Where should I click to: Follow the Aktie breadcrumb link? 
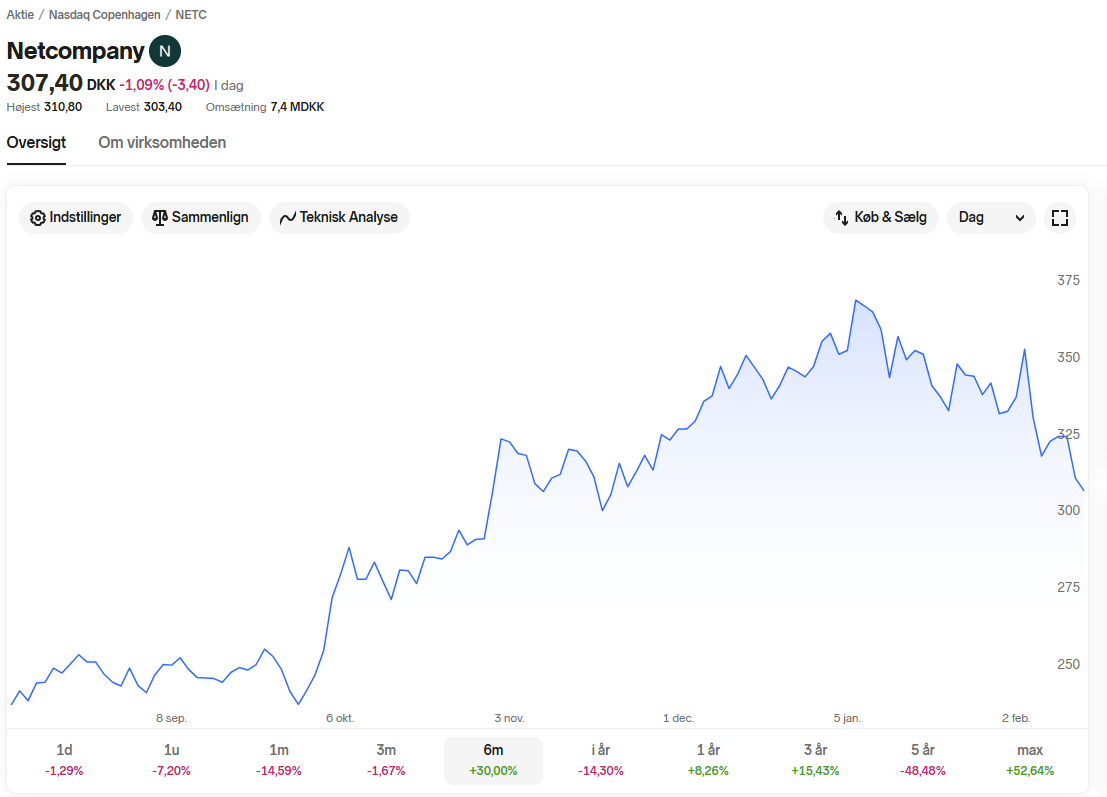click(20, 15)
